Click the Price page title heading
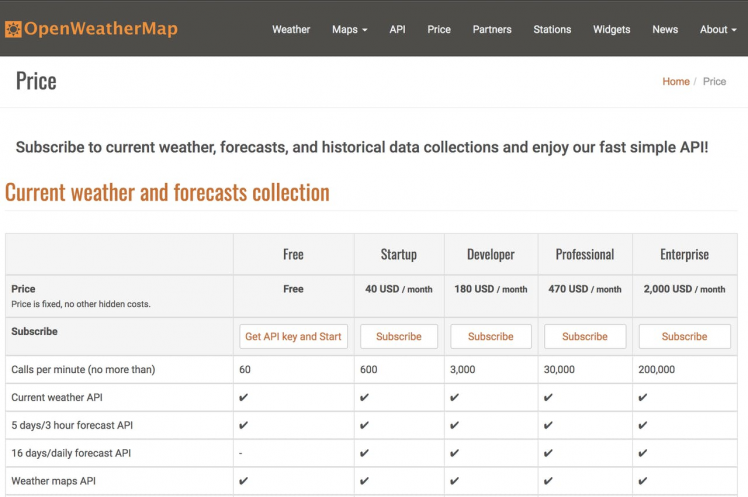This screenshot has width=748, height=497. [x=36, y=81]
